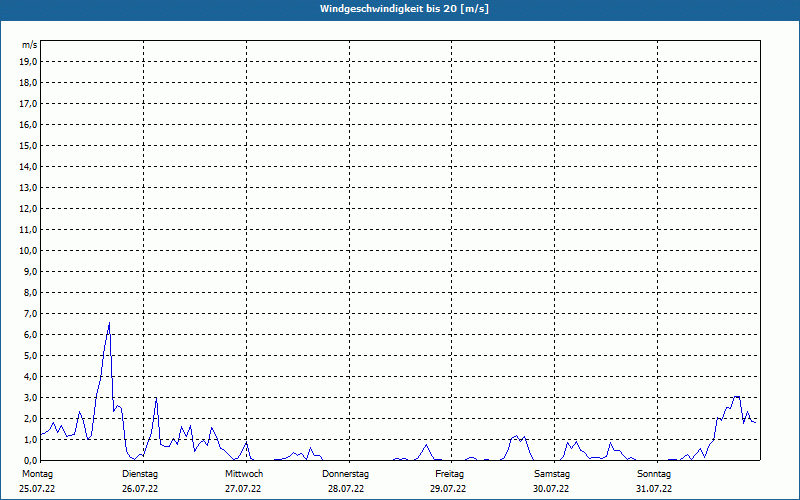Image resolution: width=800 pixels, height=500 pixels.
Task: Click the 'Sonntag' day label
Action: (654, 474)
